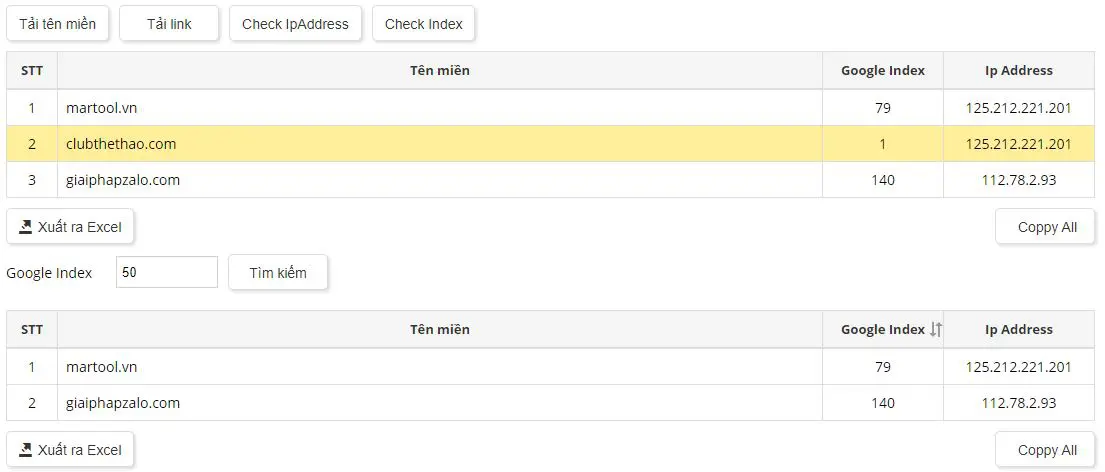Image resolution: width=1105 pixels, height=472 pixels.
Task: Select martool.vn in the filtered results table
Action: click(x=101, y=366)
